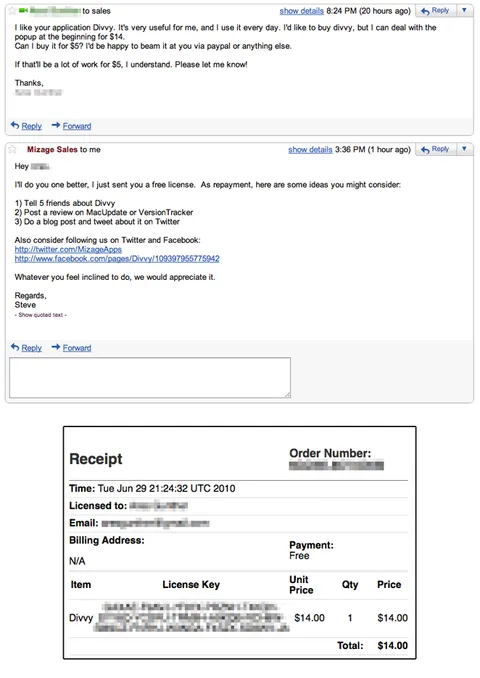Show details of the Mizage Sales email
The height and width of the screenshot is (678, 480).
point(310,150)
